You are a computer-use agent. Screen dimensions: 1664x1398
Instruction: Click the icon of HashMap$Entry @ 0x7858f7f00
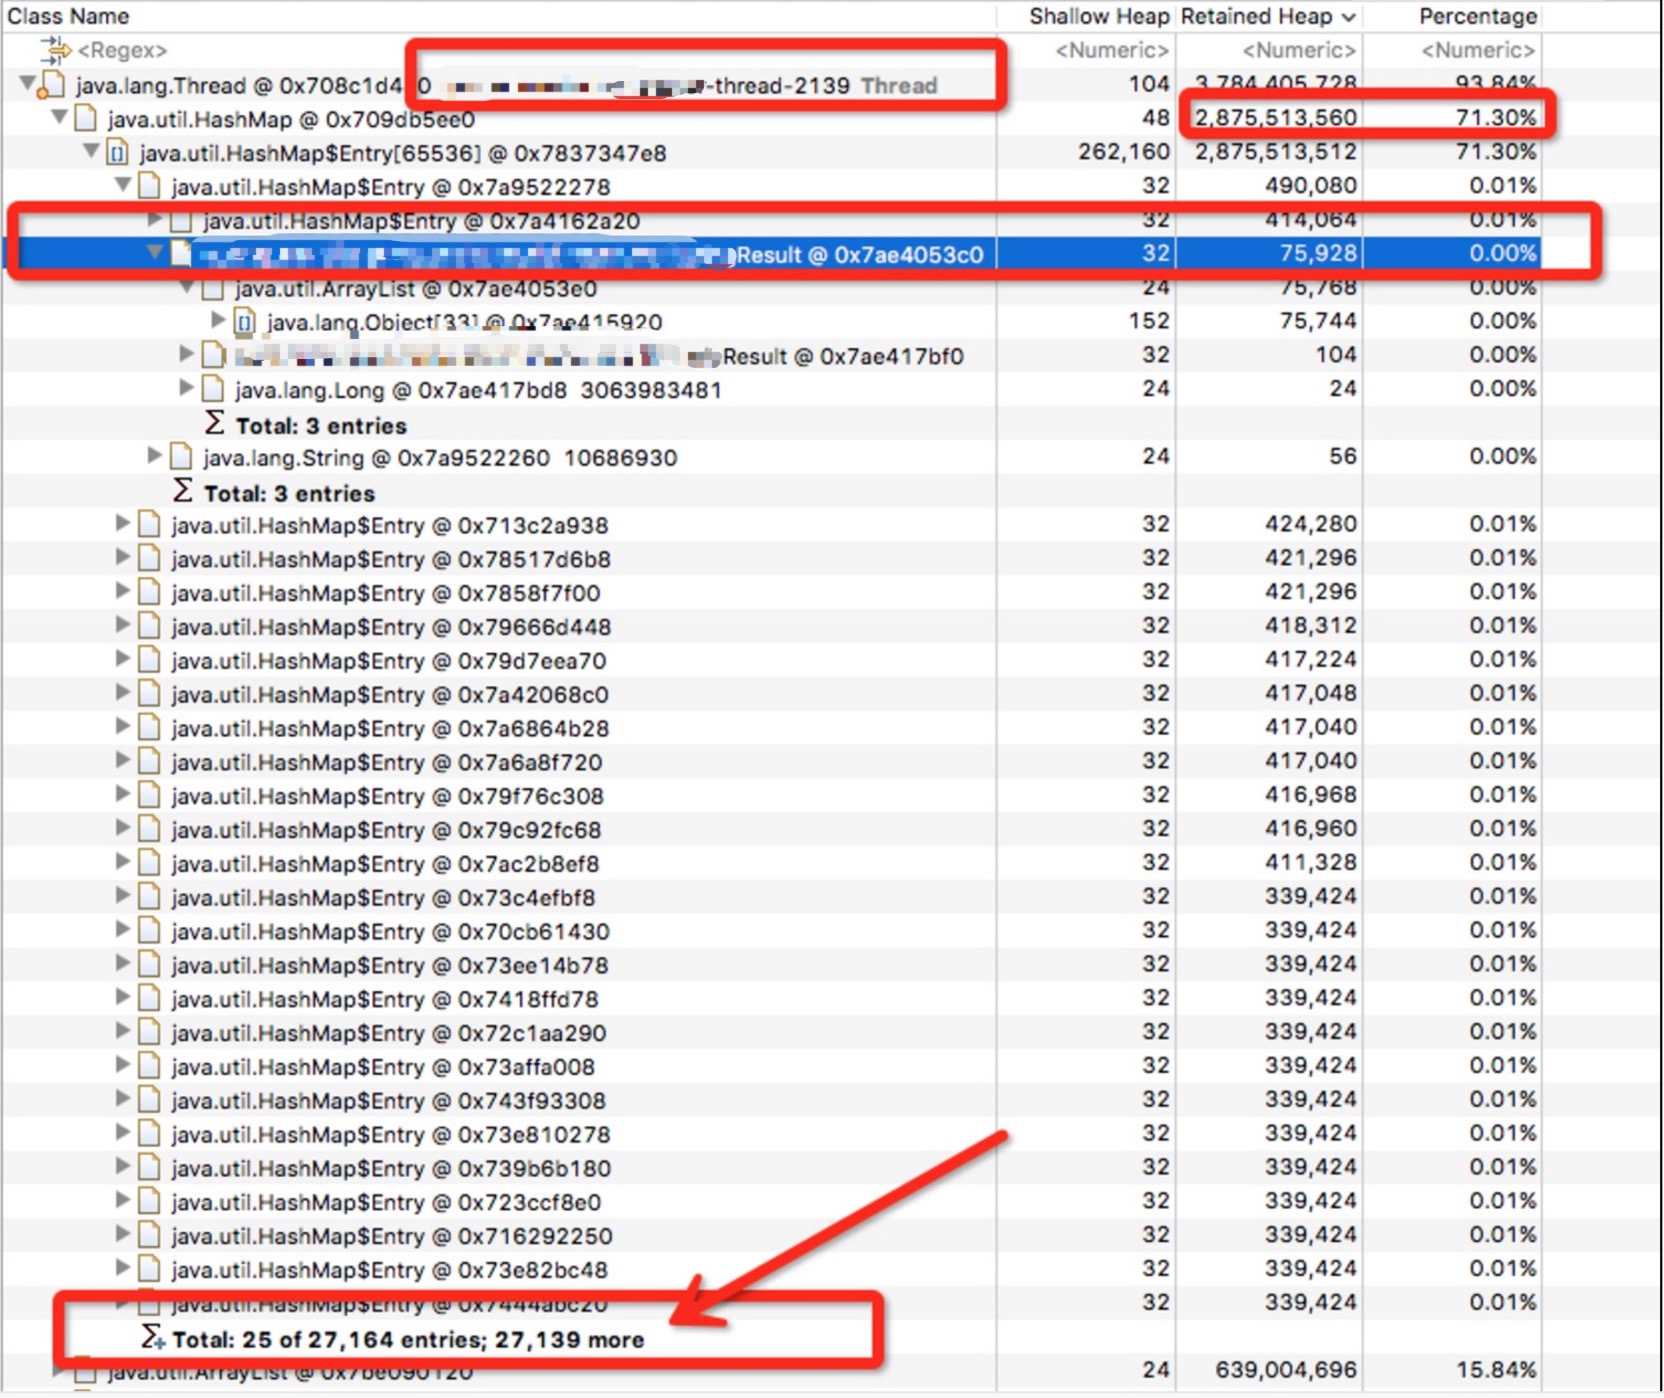150,593
